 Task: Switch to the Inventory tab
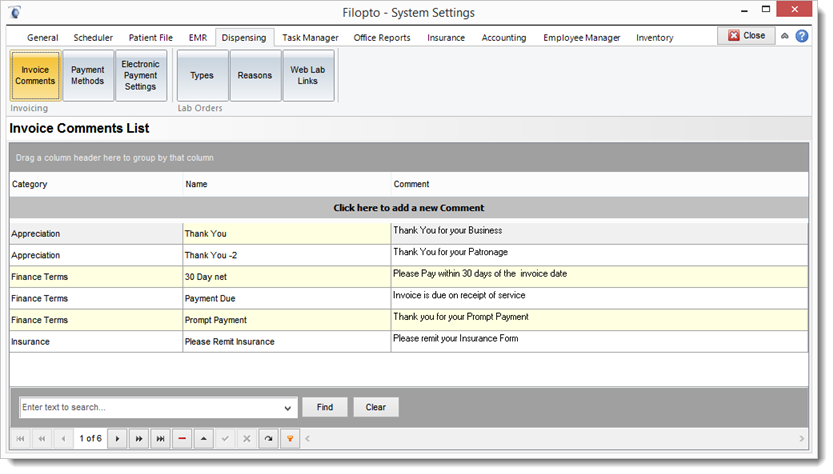tap(654, 38)
